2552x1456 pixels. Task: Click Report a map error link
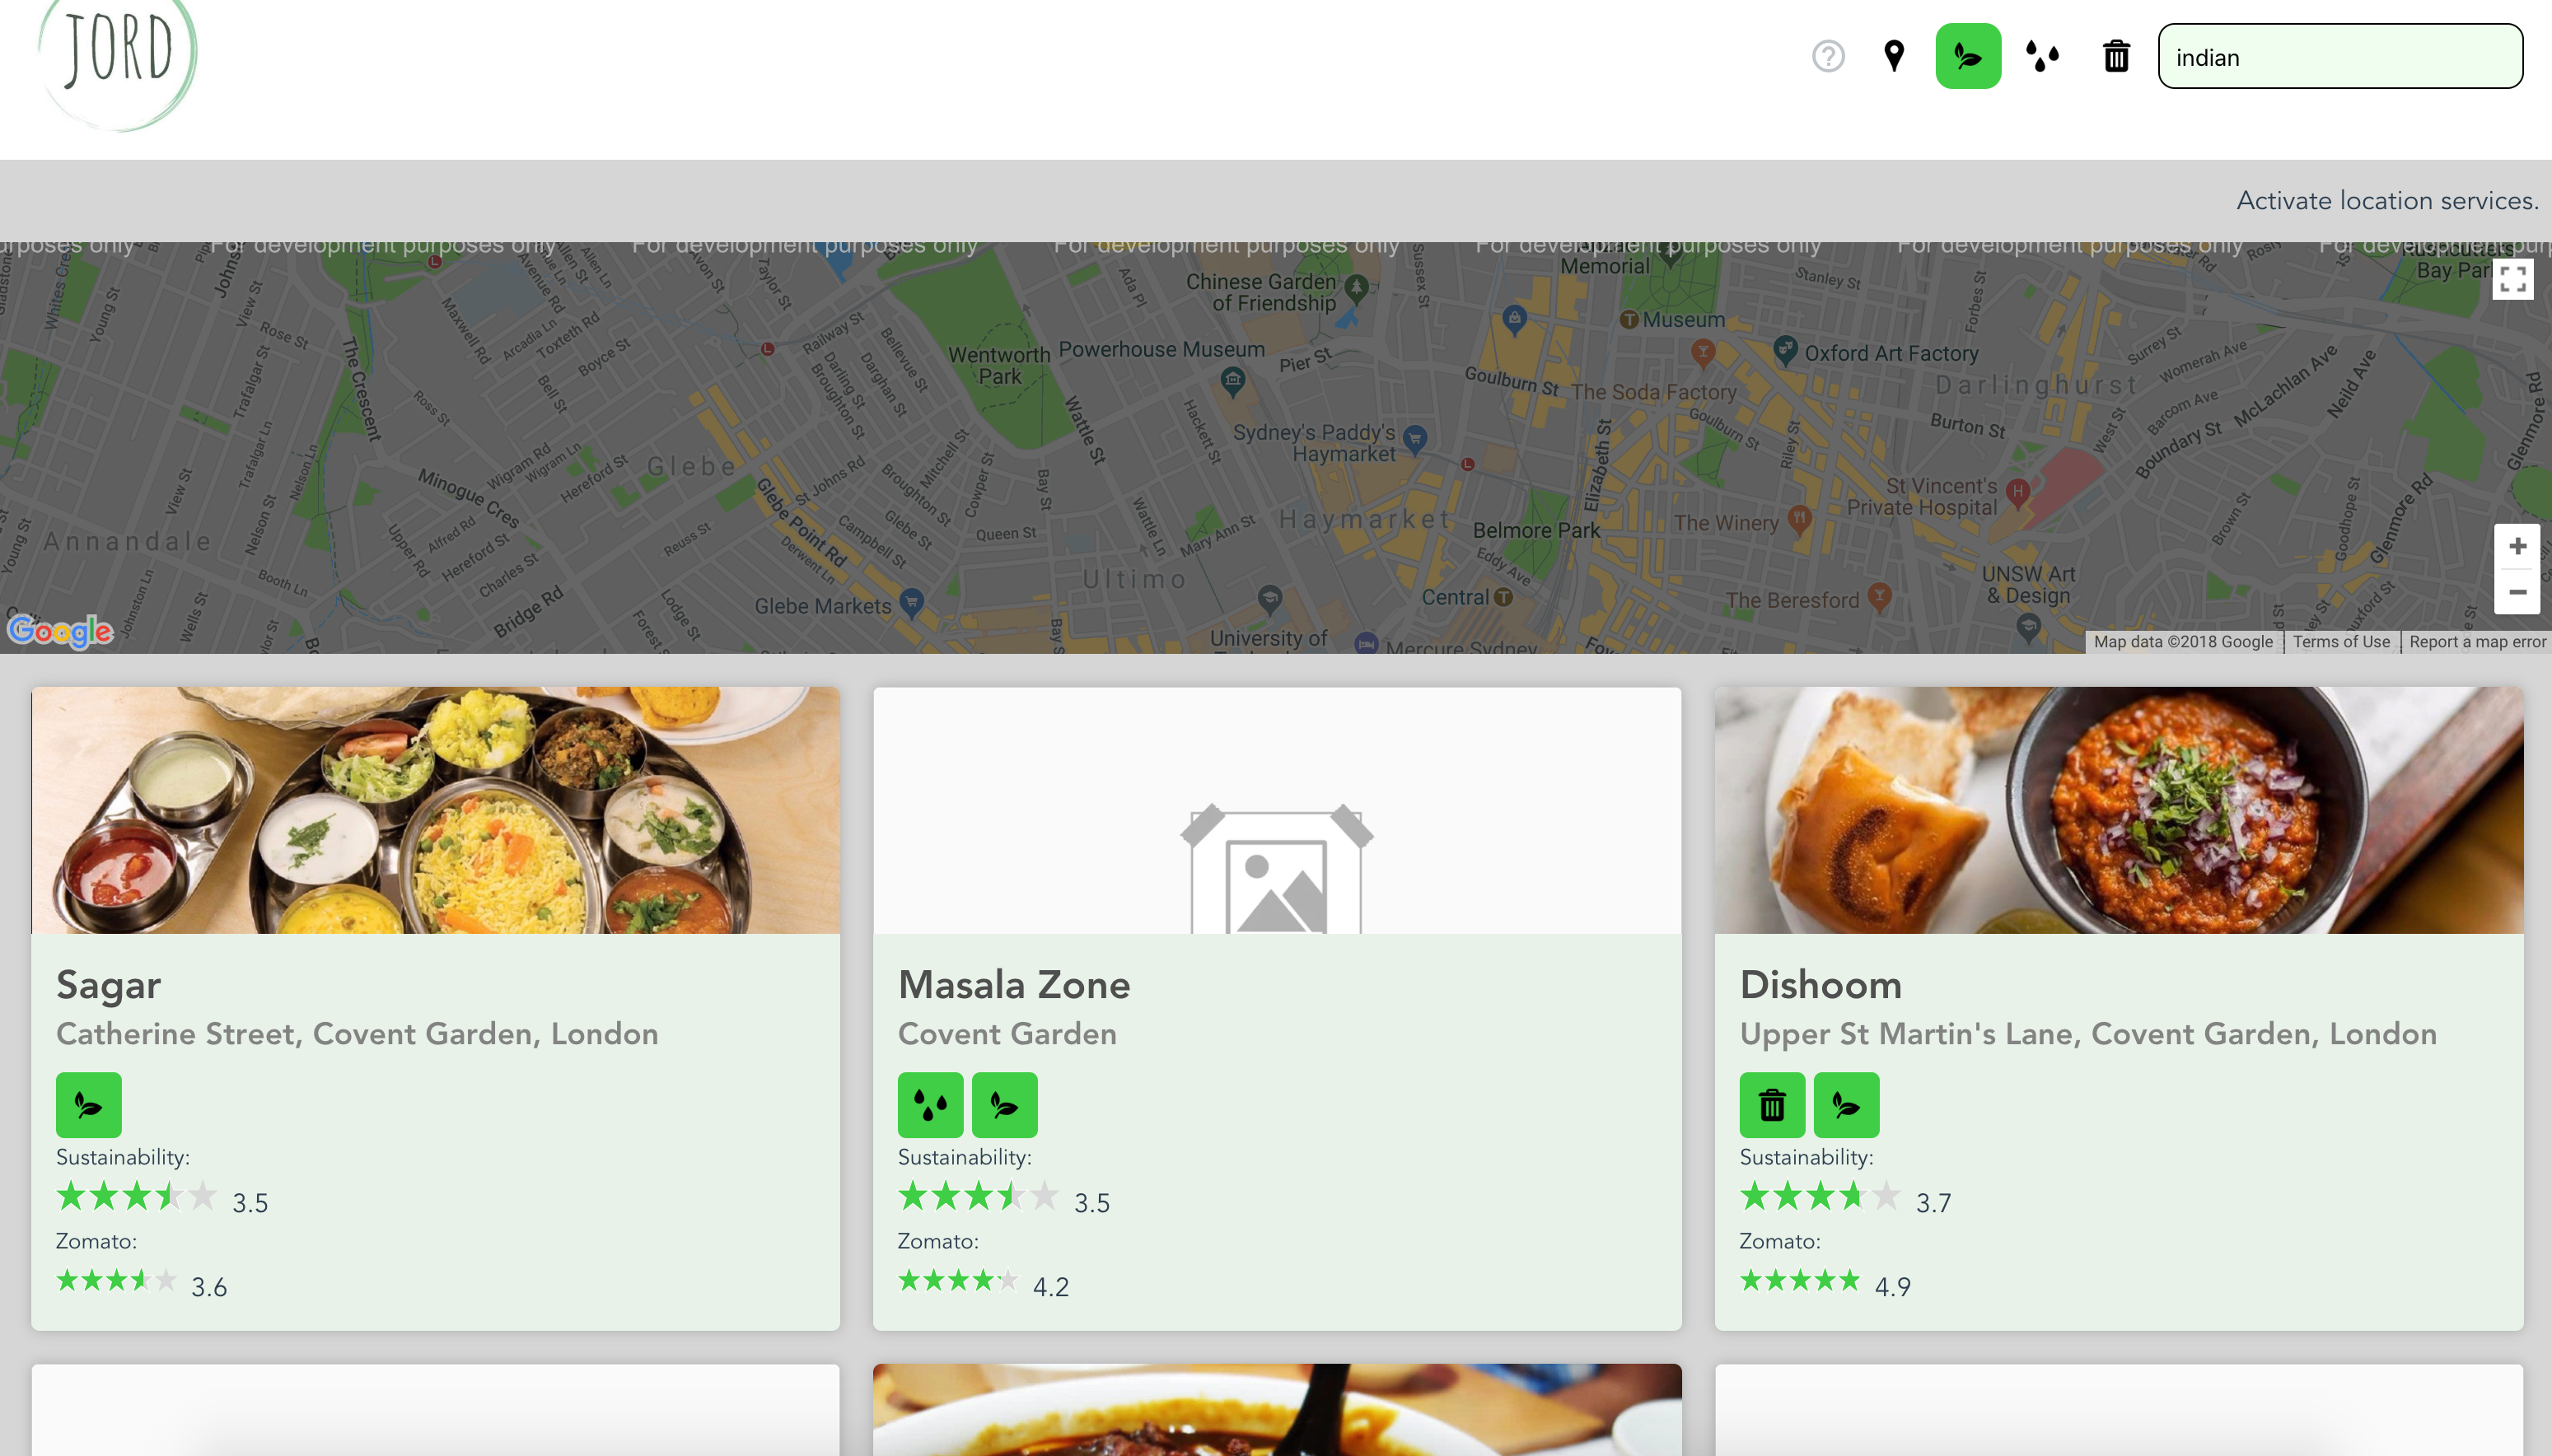pos(2477,642)
